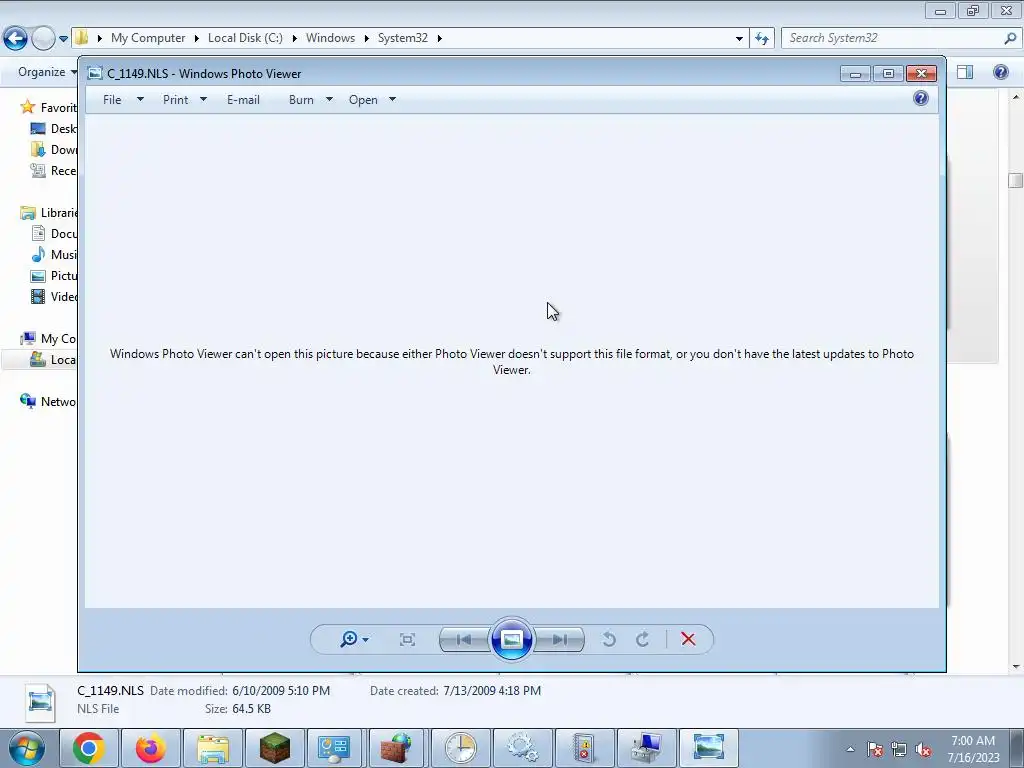Click the muted volume tray icon
Screen dimensions: 1024x768
tap(923, 750)
